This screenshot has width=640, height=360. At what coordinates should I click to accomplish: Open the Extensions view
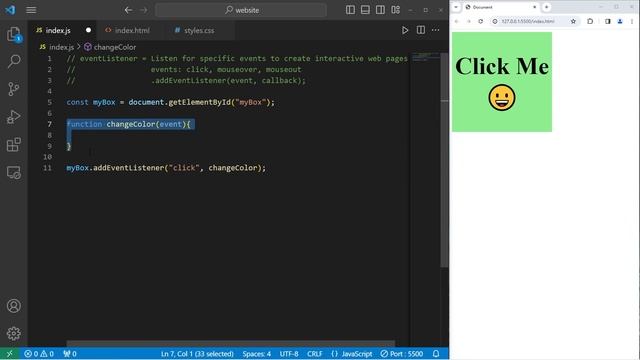pyautogui.click(x=13, y=144)
